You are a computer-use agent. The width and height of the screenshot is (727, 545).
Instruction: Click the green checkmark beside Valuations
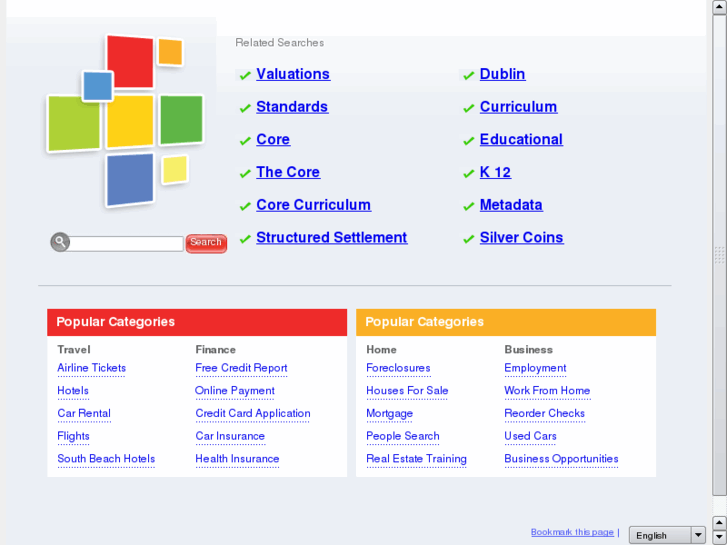coord(245,75)
